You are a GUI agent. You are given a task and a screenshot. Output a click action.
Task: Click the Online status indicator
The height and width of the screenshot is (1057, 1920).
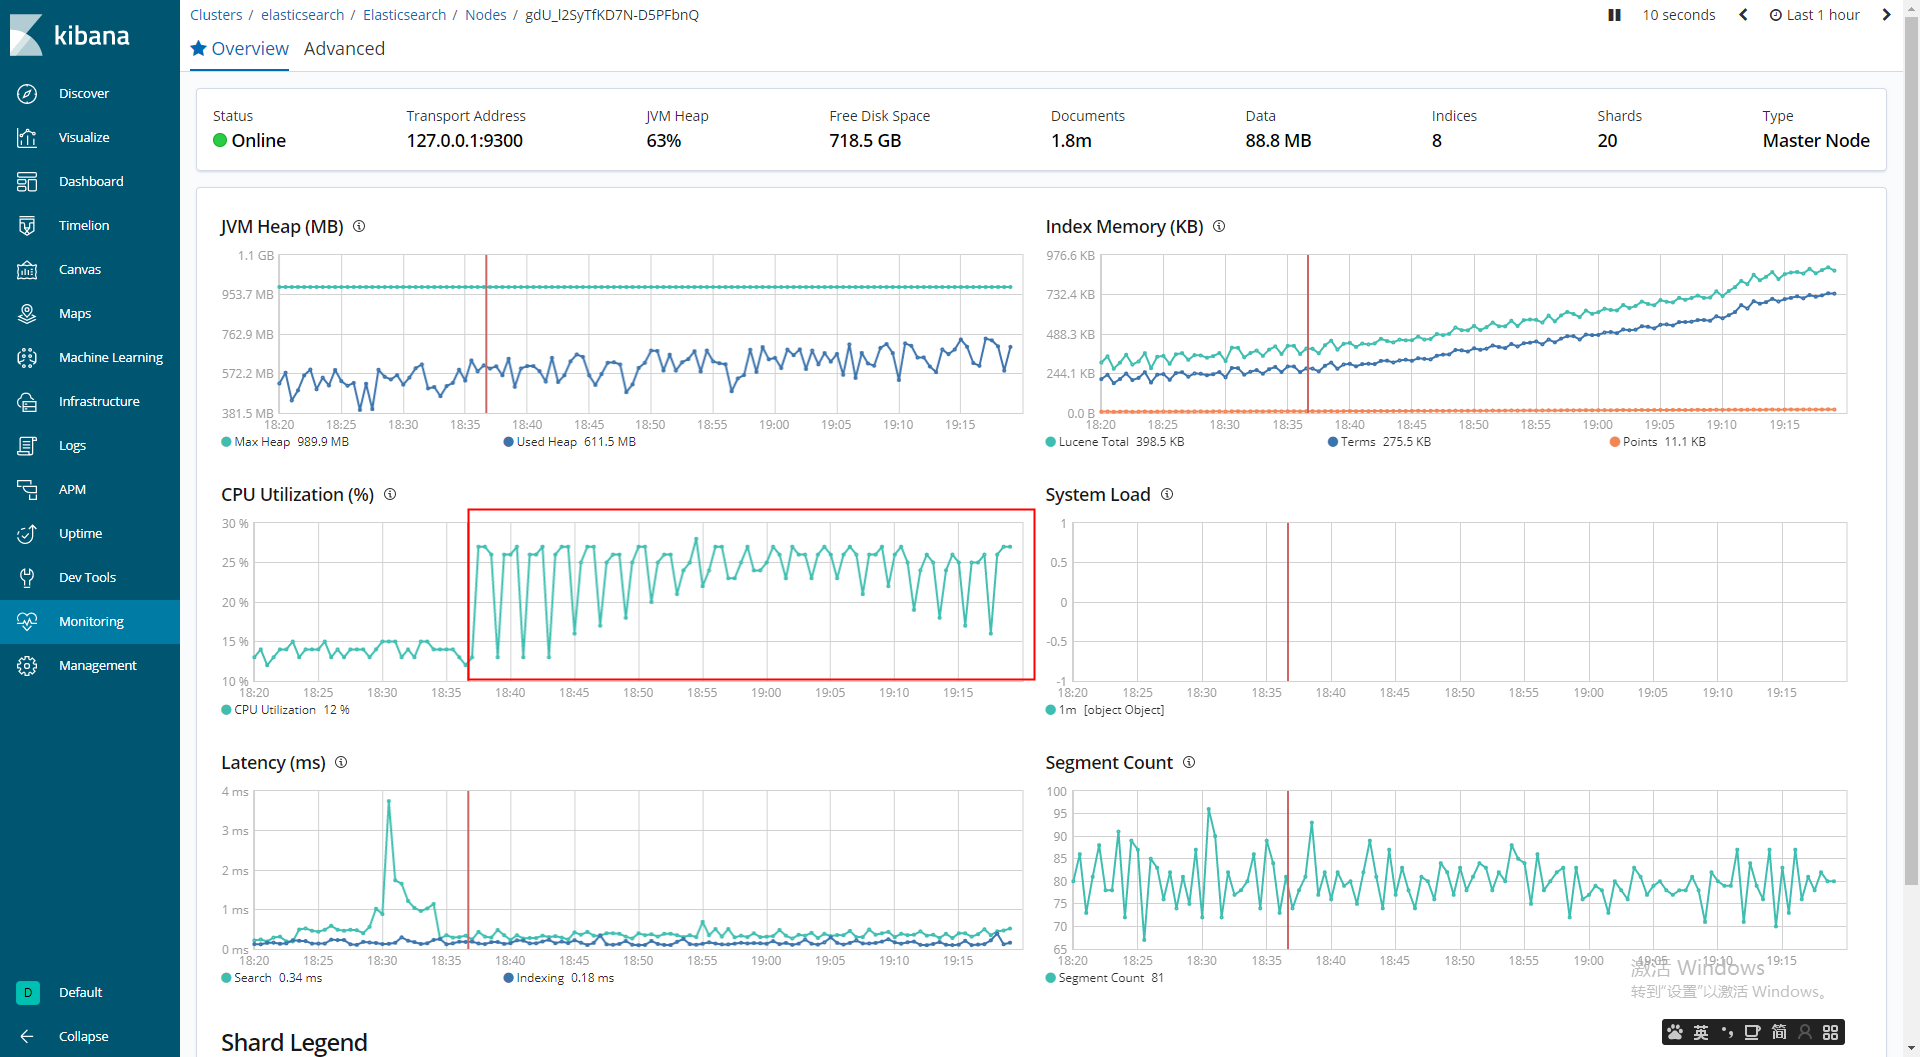pyautogui.click(x=249, y=141)
